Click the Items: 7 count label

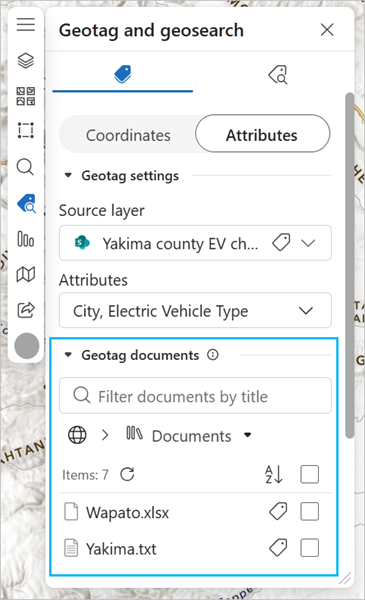(85, 475)
